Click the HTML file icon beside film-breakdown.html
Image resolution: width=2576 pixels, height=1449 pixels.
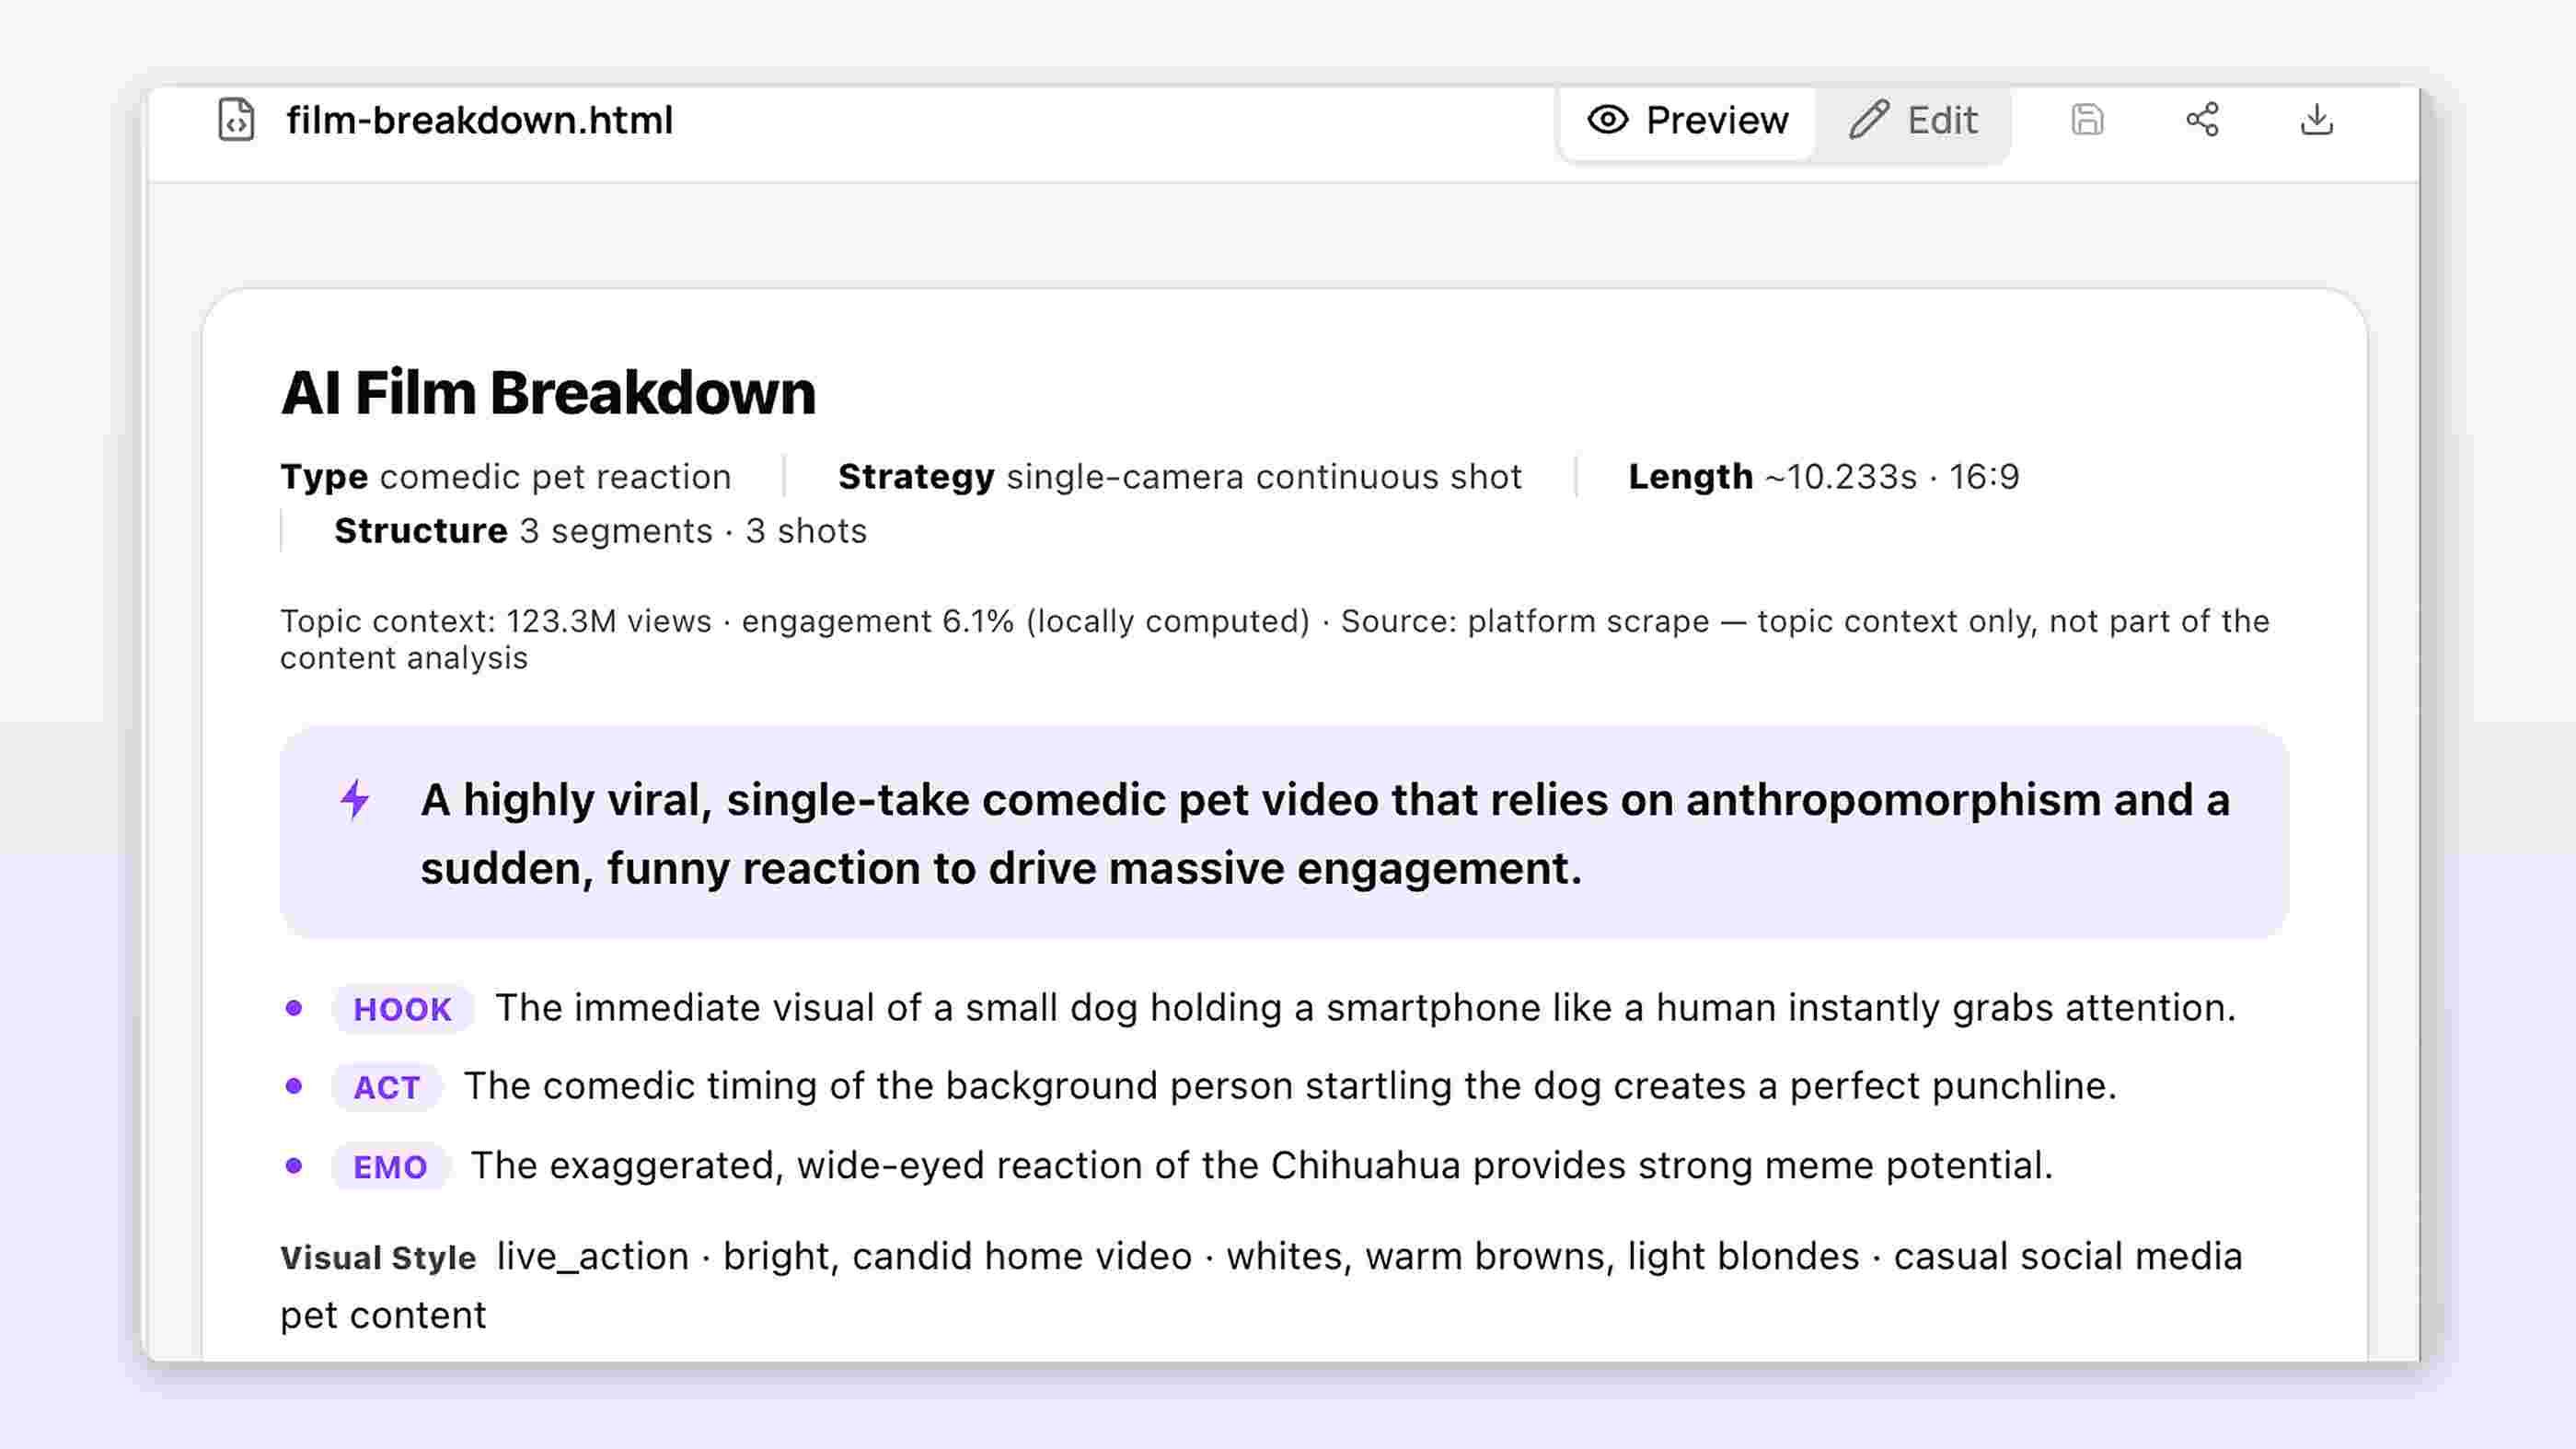236,120
